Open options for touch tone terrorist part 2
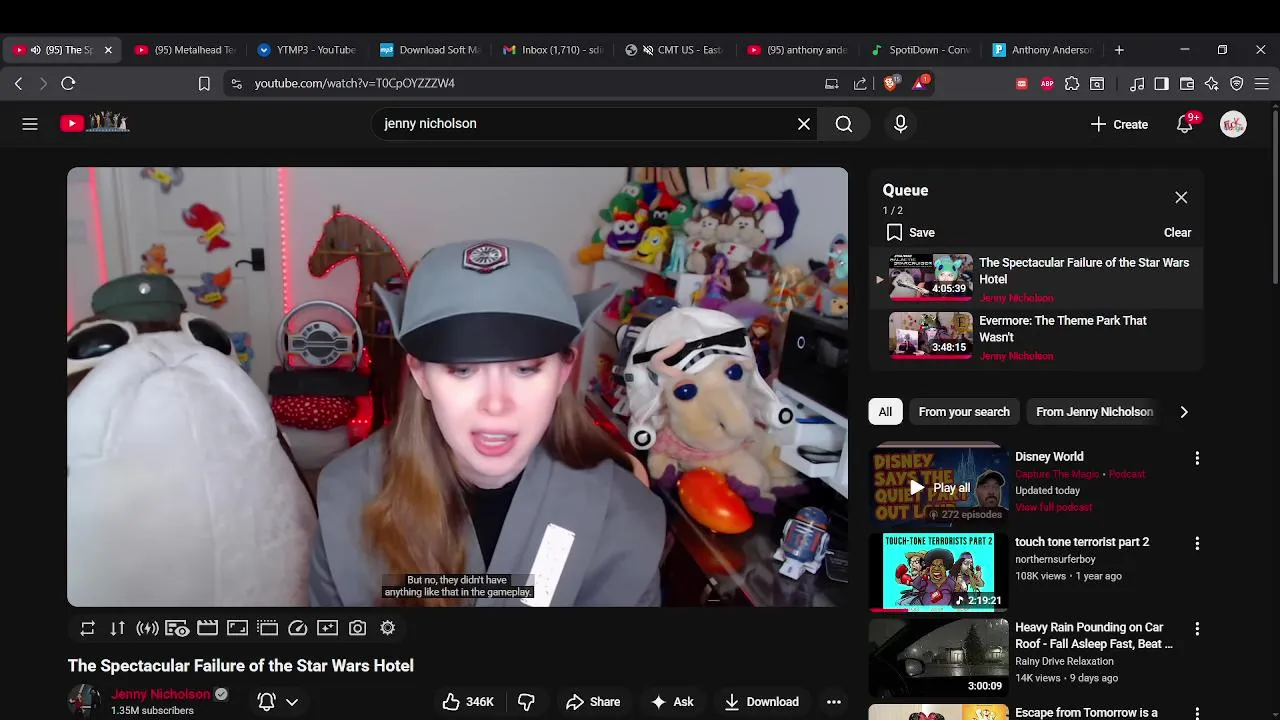The width and height of the screenshot is (1280, 720). tap(1197, 543)
